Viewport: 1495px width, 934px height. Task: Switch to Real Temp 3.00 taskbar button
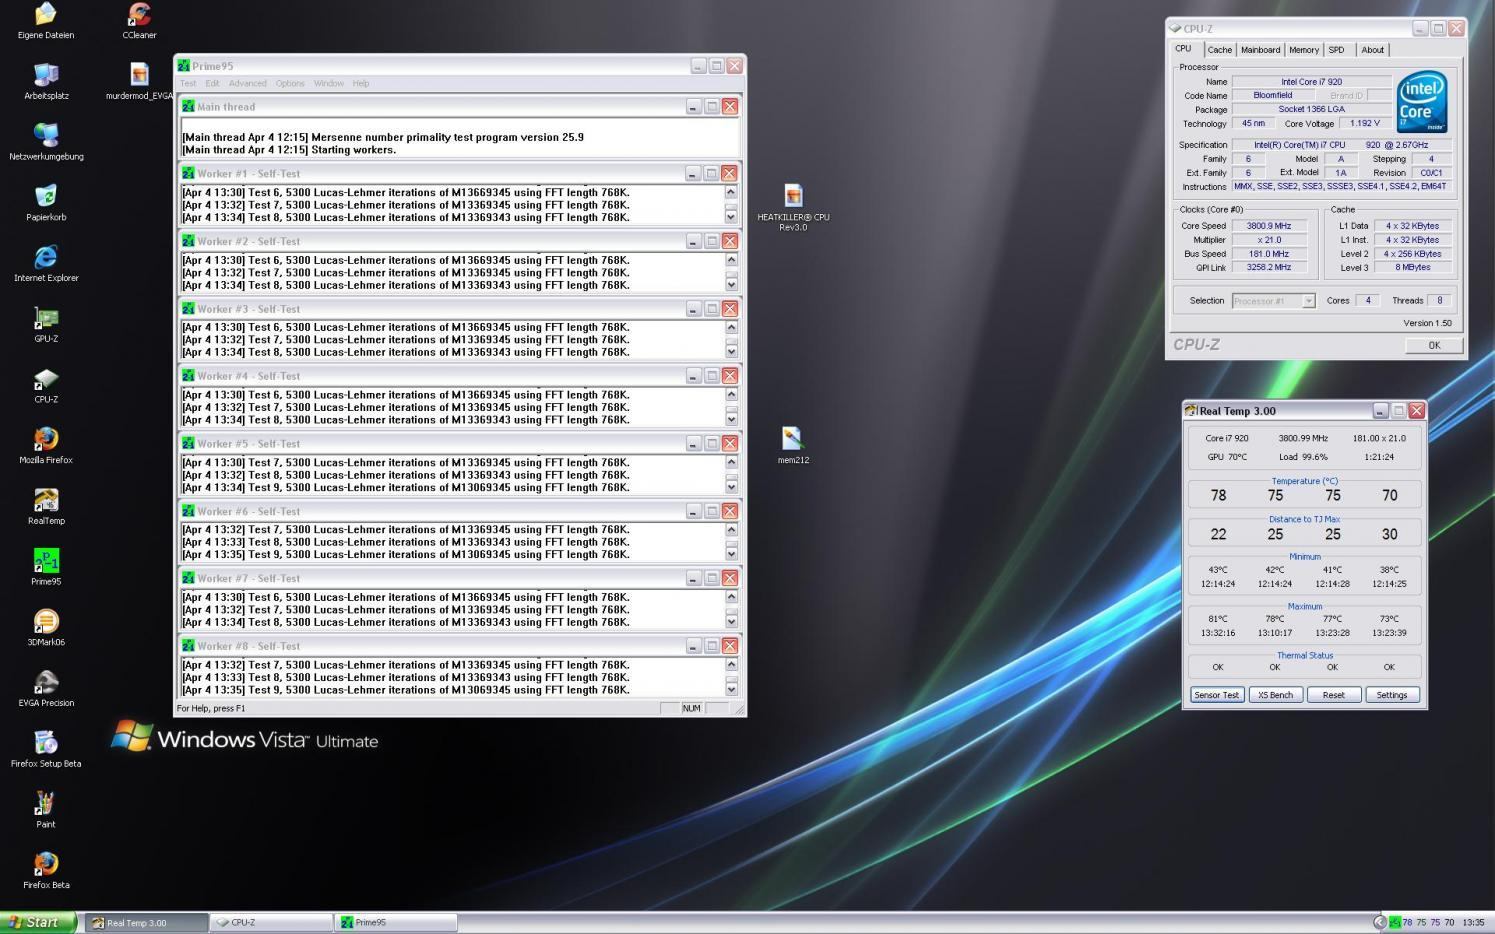coord(146,923)
